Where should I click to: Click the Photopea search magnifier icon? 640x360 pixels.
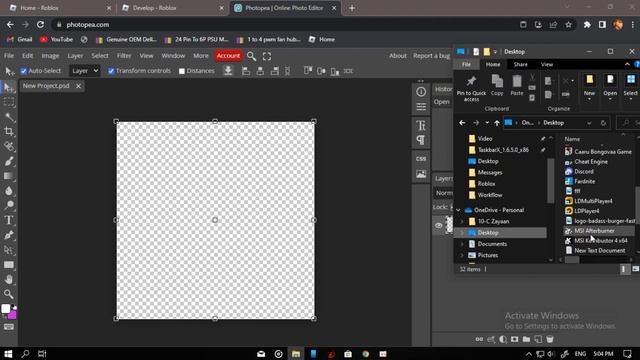pos(251,56)
